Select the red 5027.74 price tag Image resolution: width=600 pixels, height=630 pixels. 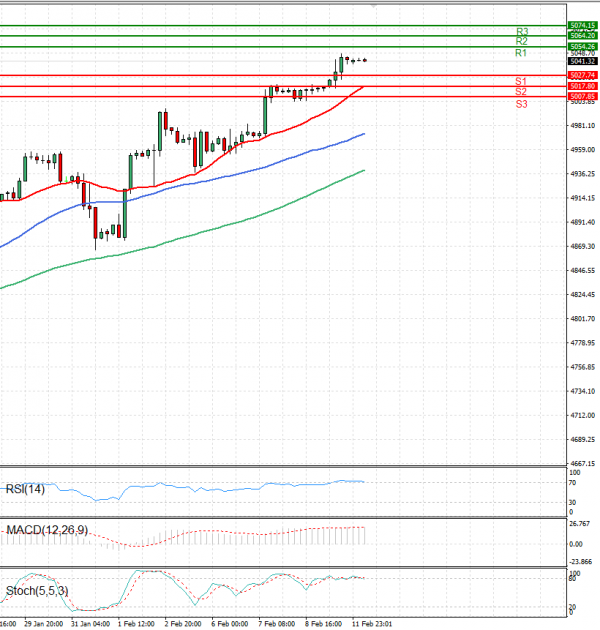click(x=583, y=76)
